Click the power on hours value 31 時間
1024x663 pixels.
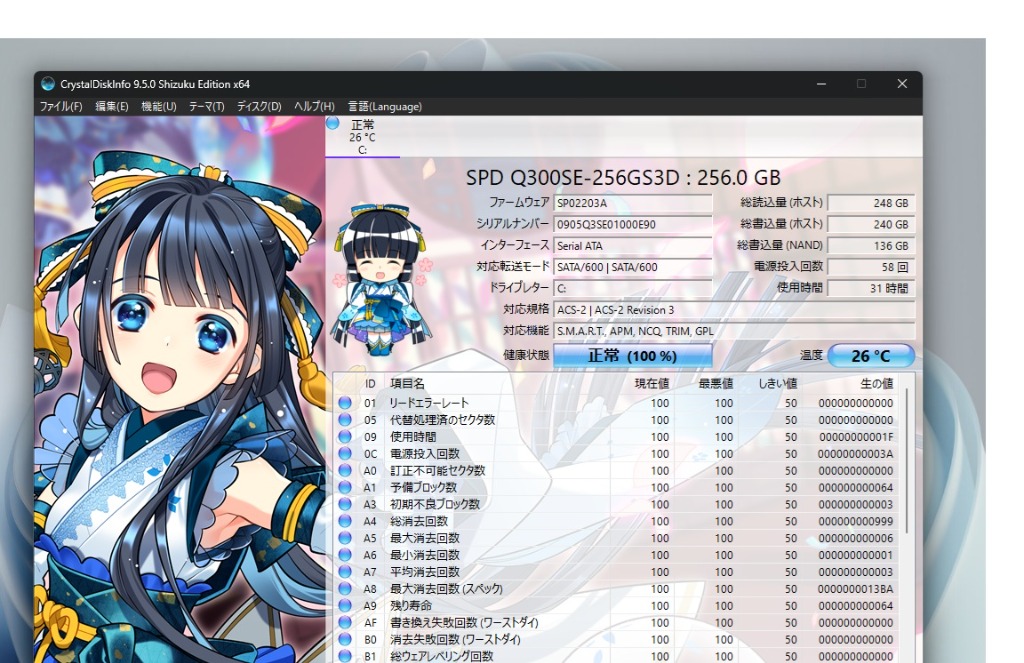point(871,288)
